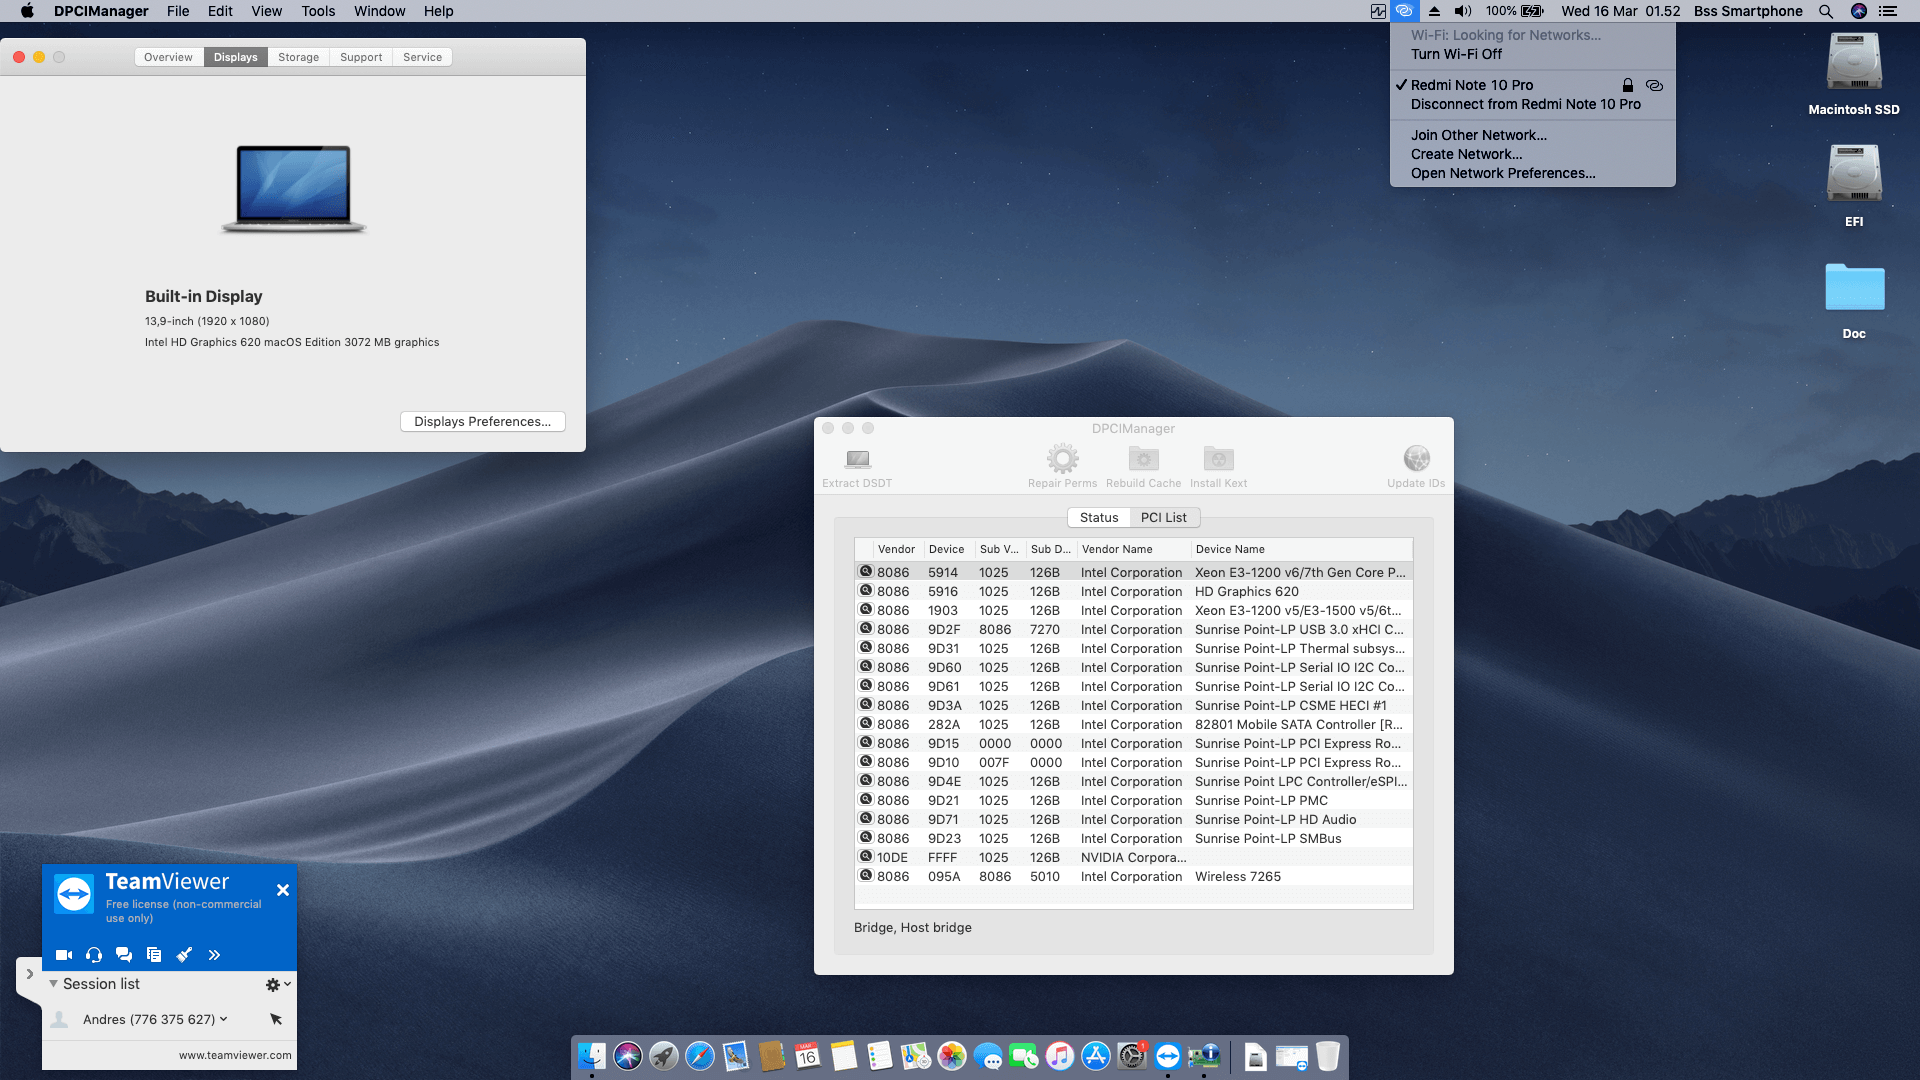
Task: Collapse TeamViewer panel using side arrow tab
Action: 29,974
